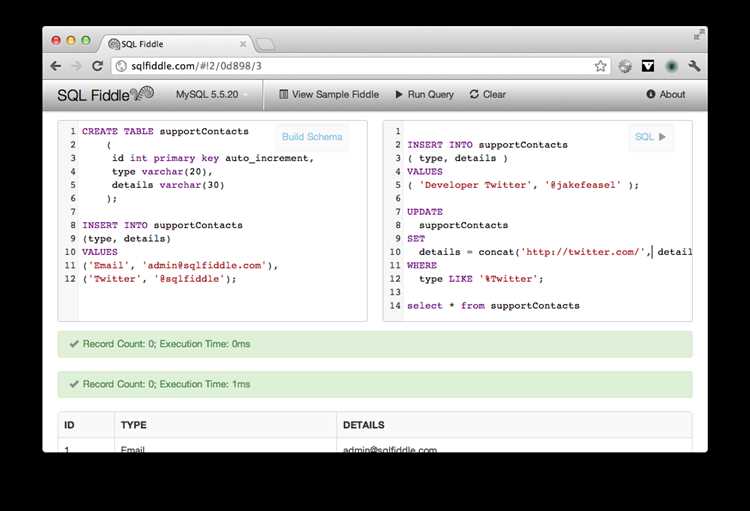Open a new browser tab

[x=265, y=44]
